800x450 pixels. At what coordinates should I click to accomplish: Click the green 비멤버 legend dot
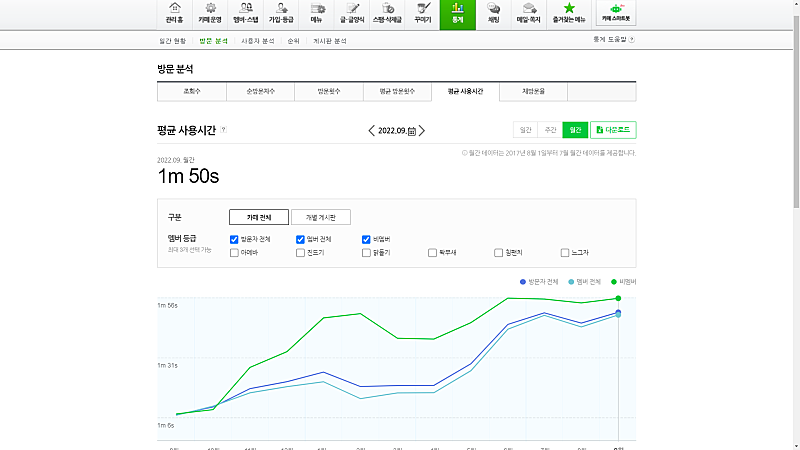[614, 282]
